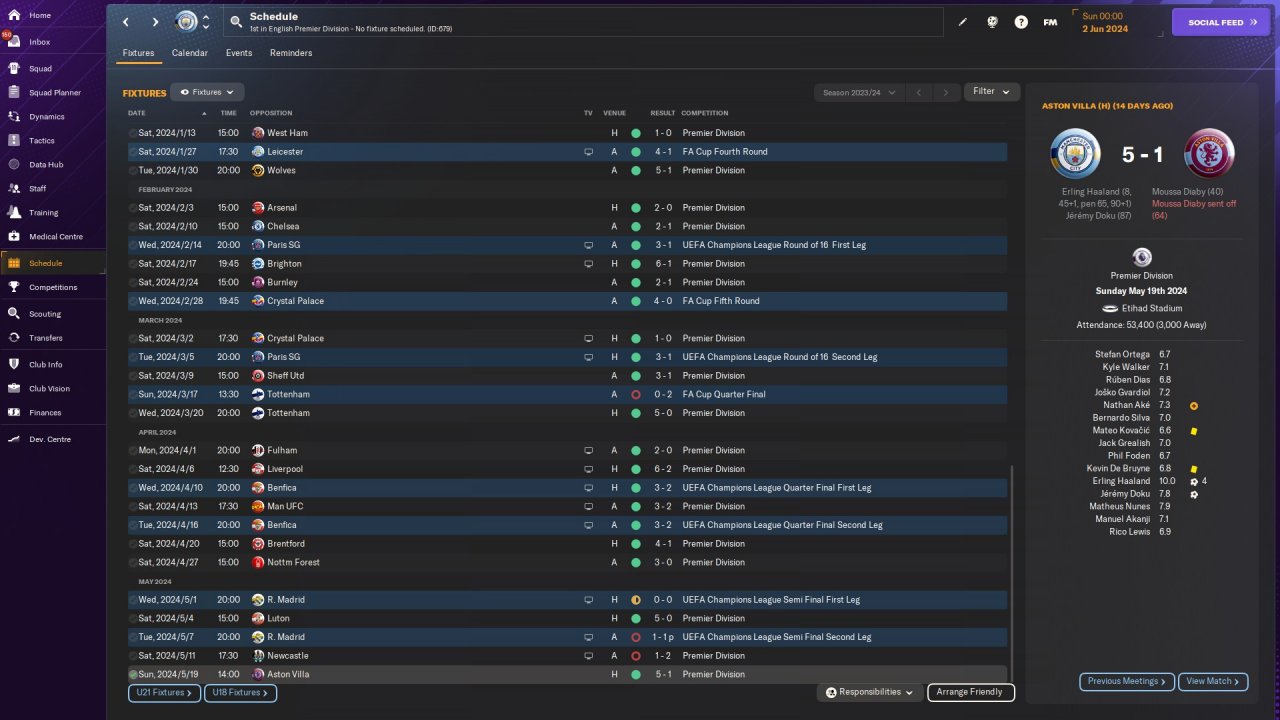The image size is (1280, 720).
Task: Select the West Ham fixture row circle
Action: point(133,133)
